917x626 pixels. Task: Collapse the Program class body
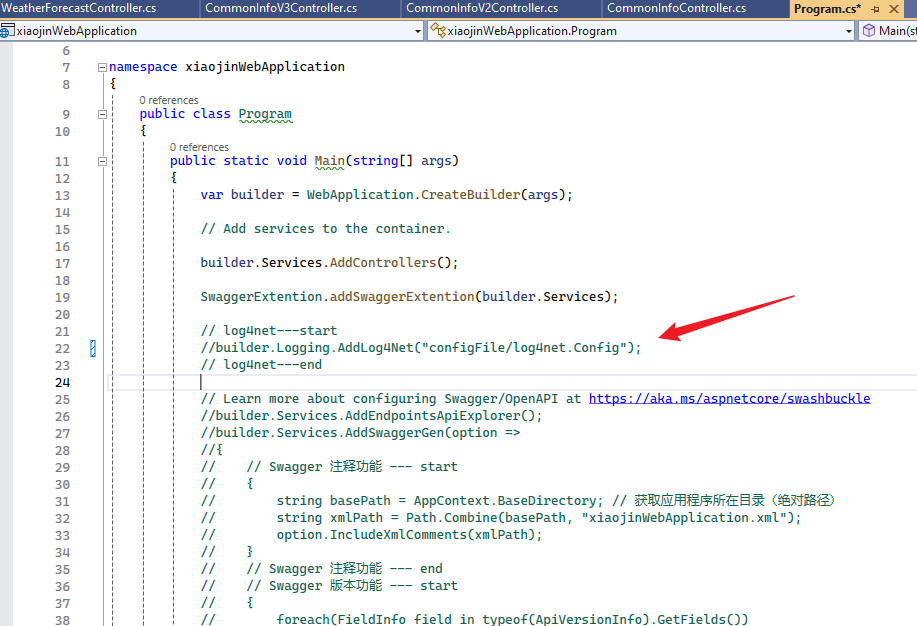pos(103,113)
